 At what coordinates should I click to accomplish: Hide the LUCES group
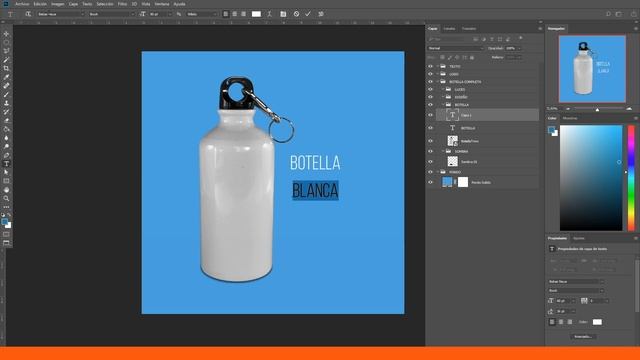tap(430, 89)
